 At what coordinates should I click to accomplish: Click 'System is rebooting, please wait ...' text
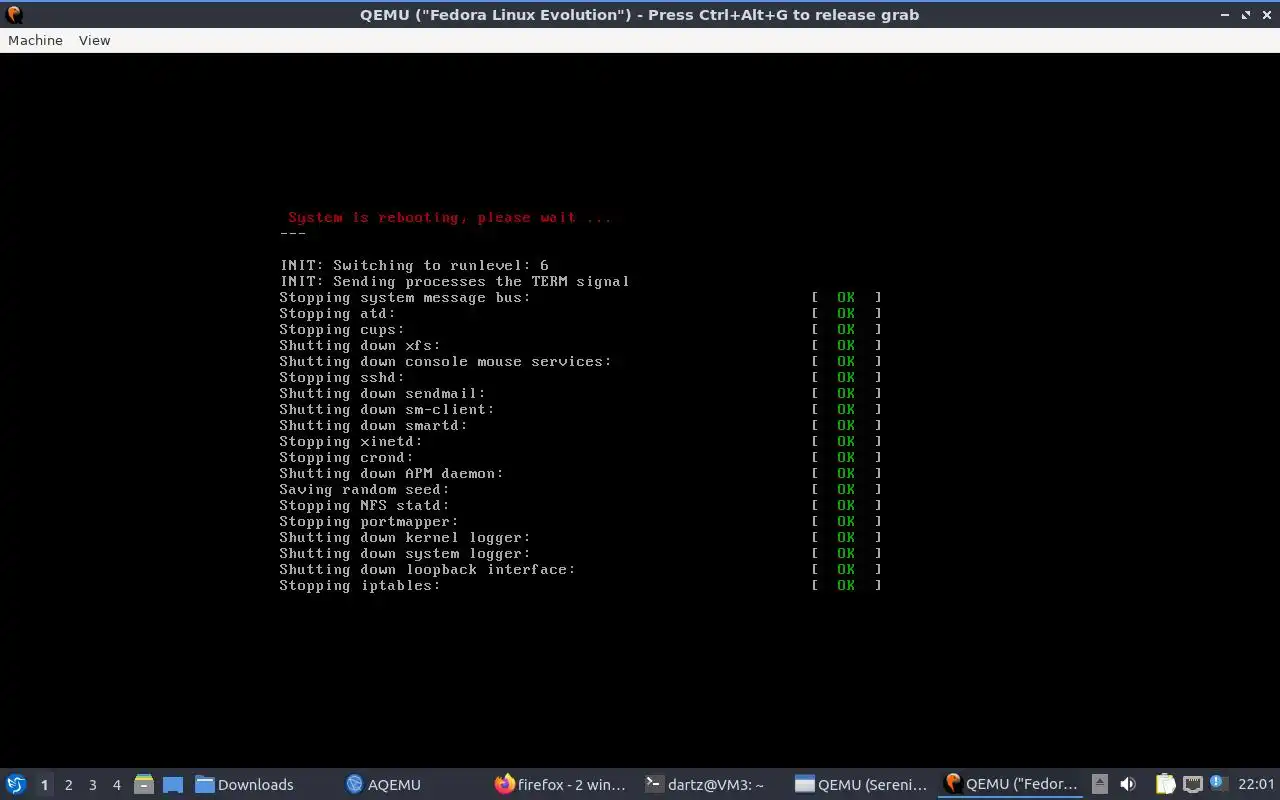[x=449, y=217]
